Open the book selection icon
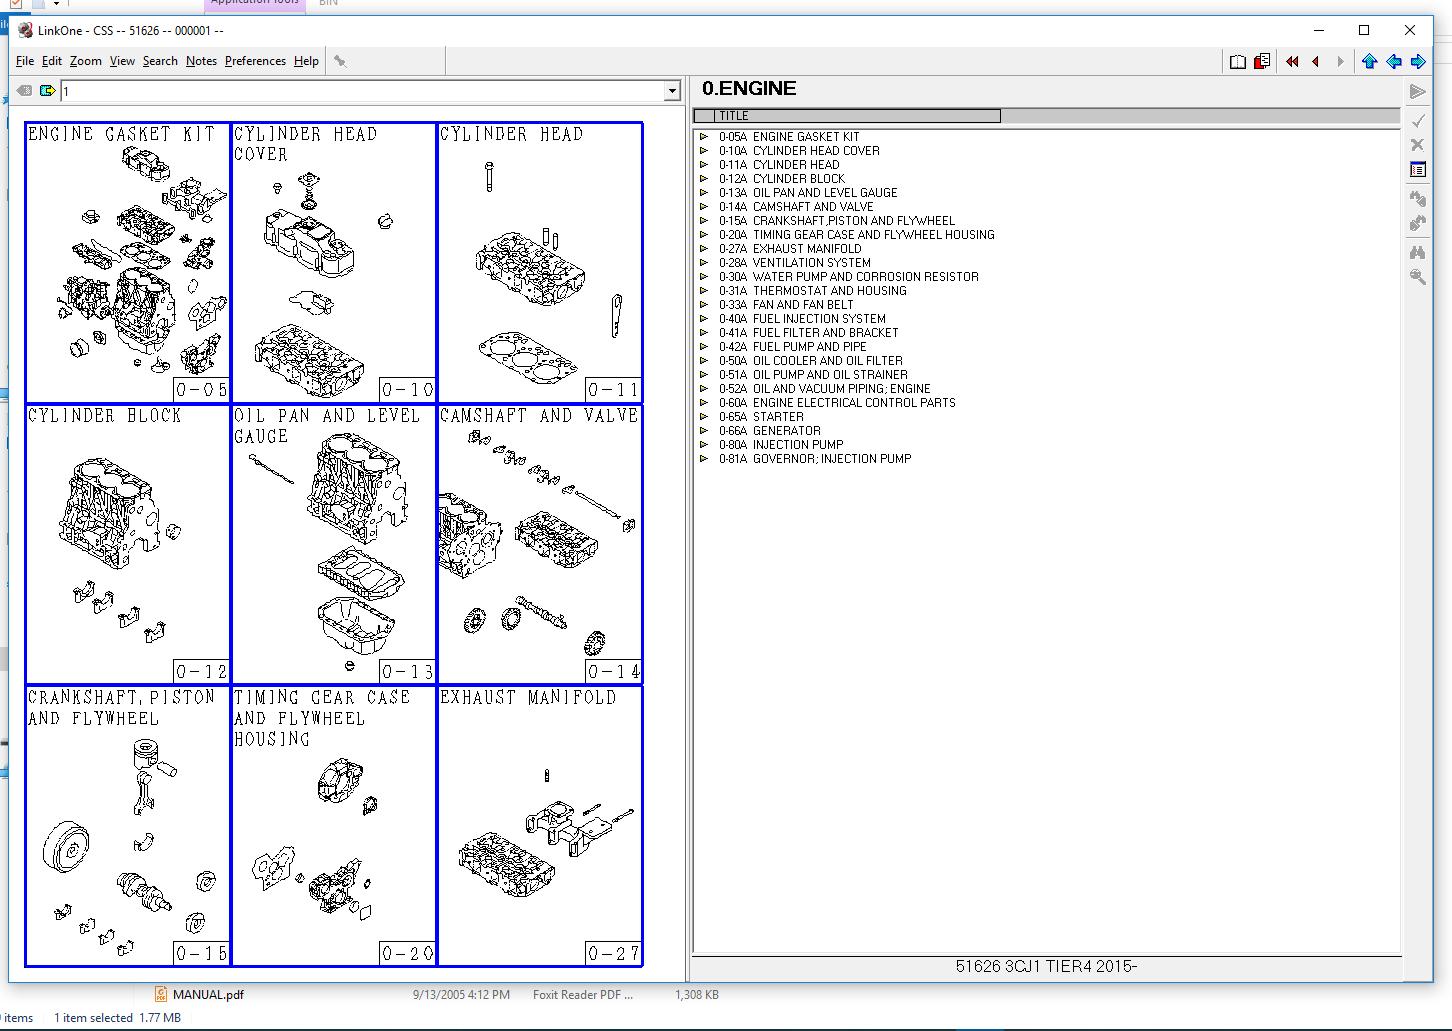The image size is (1452, 1031). 1237,61
